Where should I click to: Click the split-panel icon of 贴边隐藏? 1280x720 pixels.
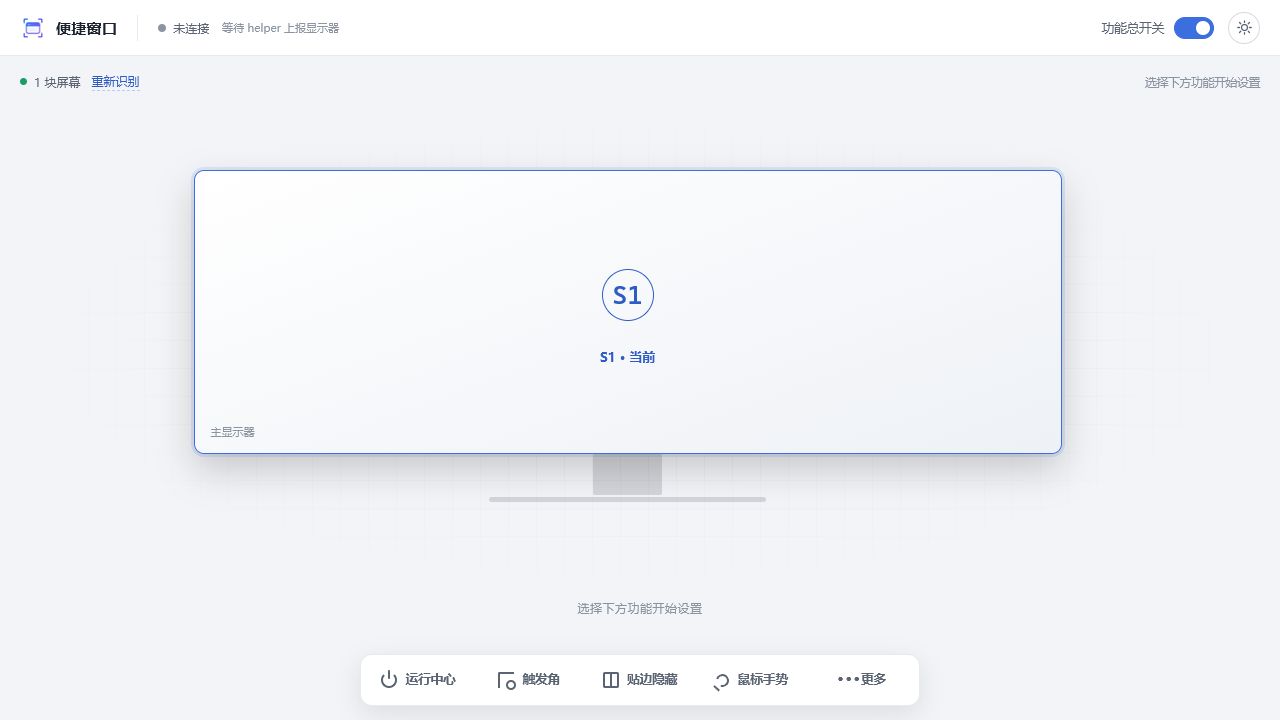(x=611, y=680)
